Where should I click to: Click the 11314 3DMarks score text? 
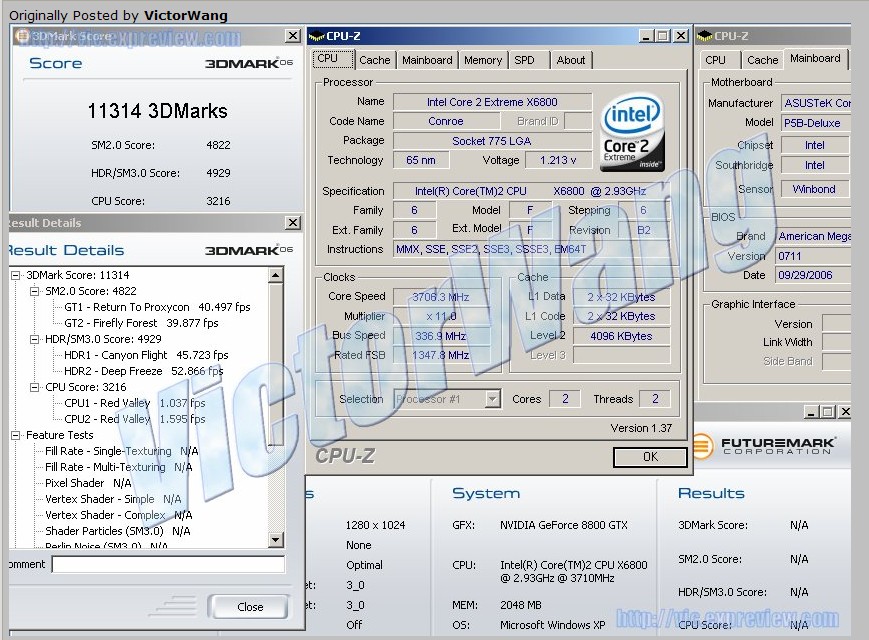coord(157,111)
